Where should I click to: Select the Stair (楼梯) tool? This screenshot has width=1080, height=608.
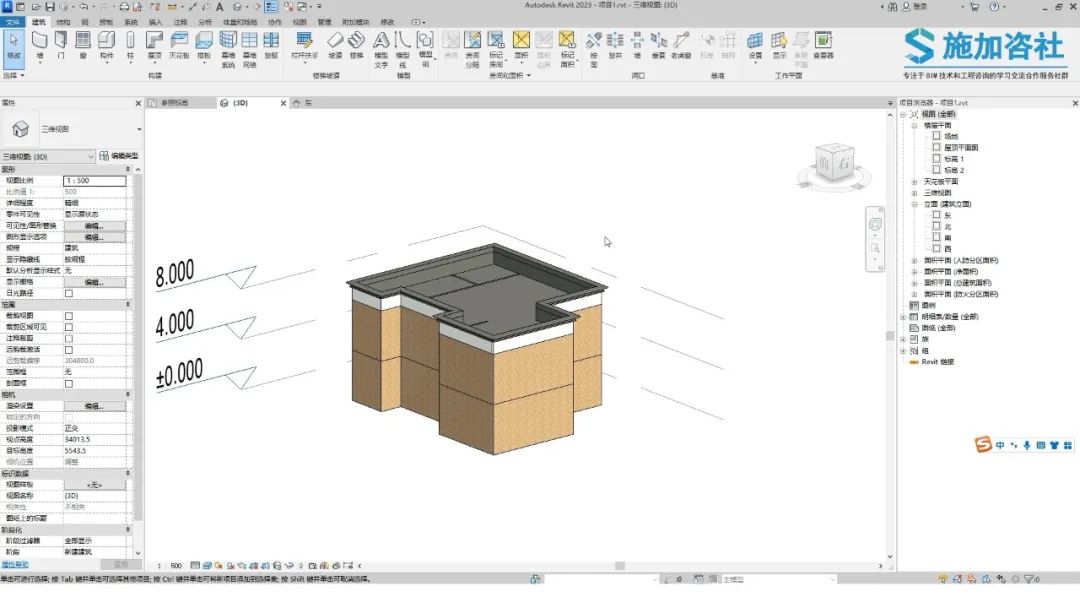tap(356, 45)
